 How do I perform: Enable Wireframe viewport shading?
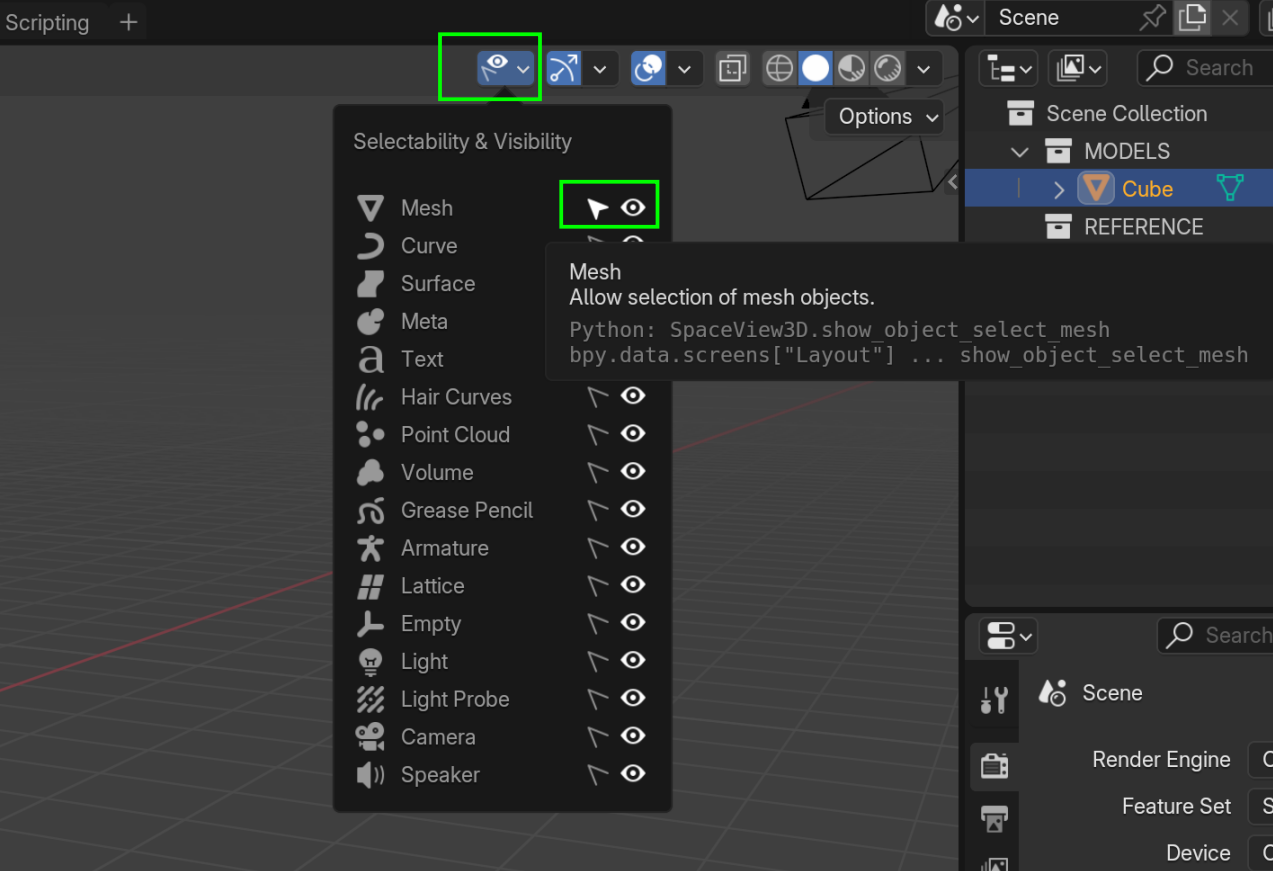click(x=779, y=68)
